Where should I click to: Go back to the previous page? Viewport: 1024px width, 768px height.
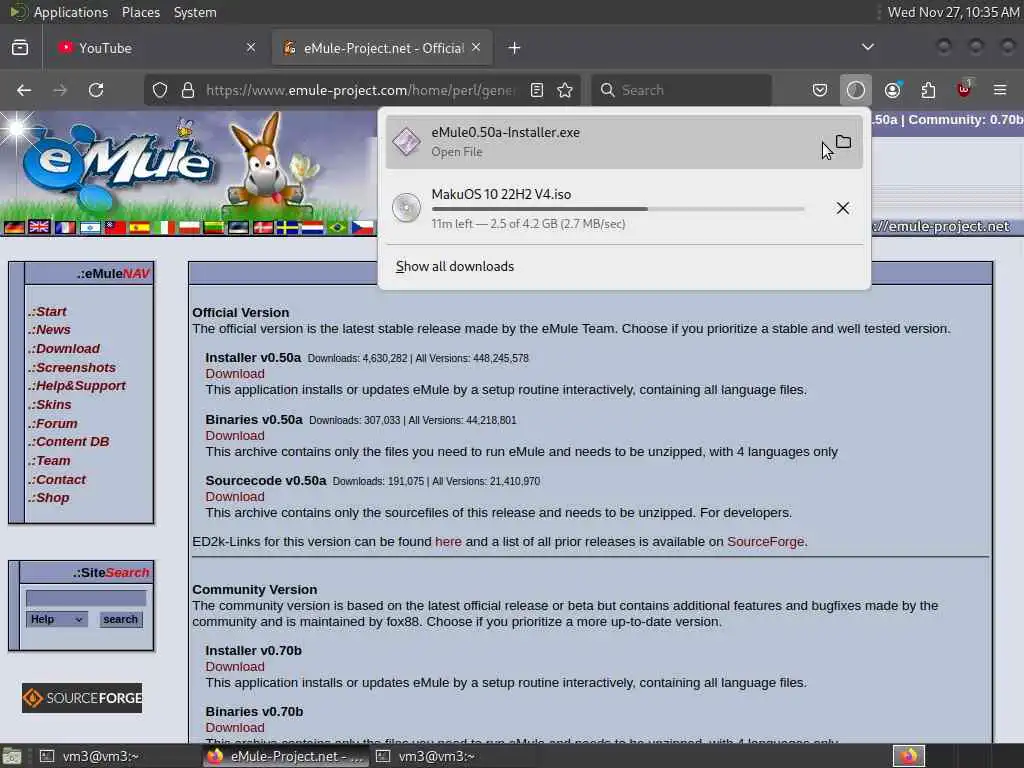click(x=24, y=90)
